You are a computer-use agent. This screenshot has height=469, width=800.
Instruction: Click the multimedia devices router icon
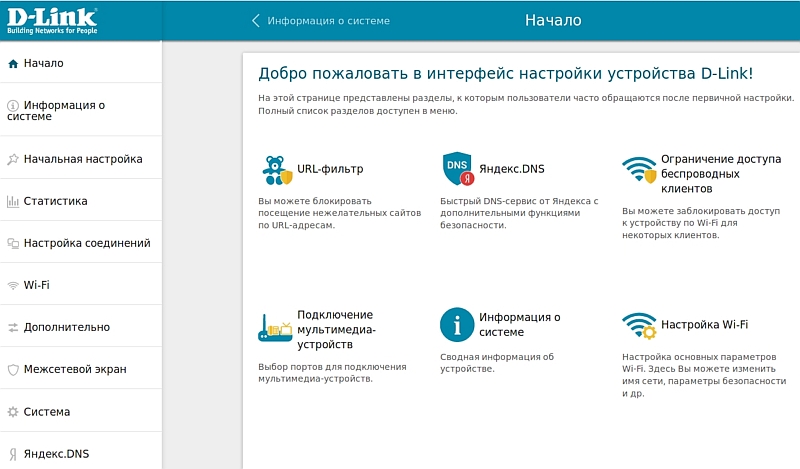[x=275, y=327]
